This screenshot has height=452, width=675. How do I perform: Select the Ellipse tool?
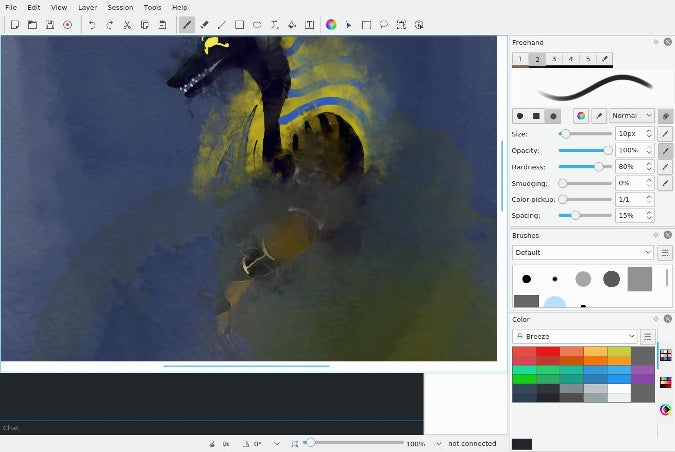click(257, 25)
